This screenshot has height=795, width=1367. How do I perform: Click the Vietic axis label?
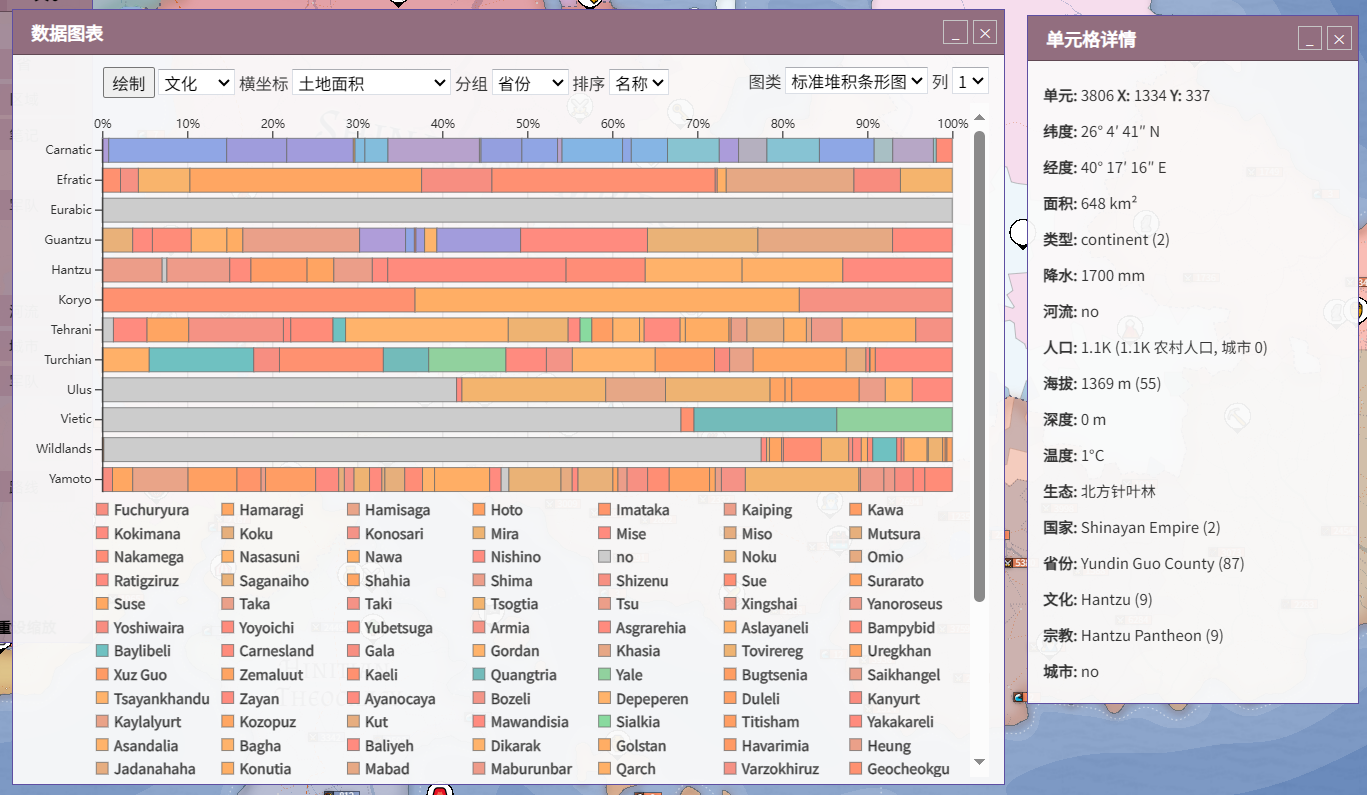(x=75, y=419)
